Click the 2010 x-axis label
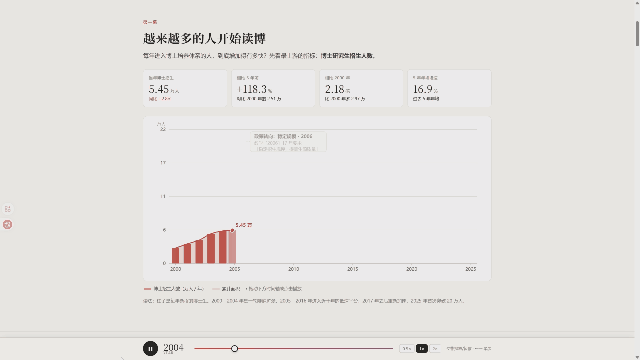 pyautogui.click(x=293, y=269)
